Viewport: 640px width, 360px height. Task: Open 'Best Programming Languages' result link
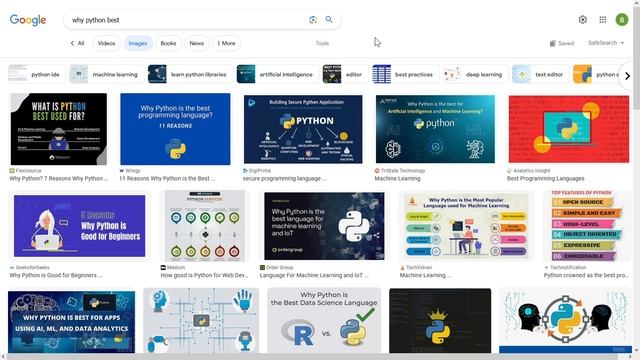pyautogui.click(x=545, y=178)
